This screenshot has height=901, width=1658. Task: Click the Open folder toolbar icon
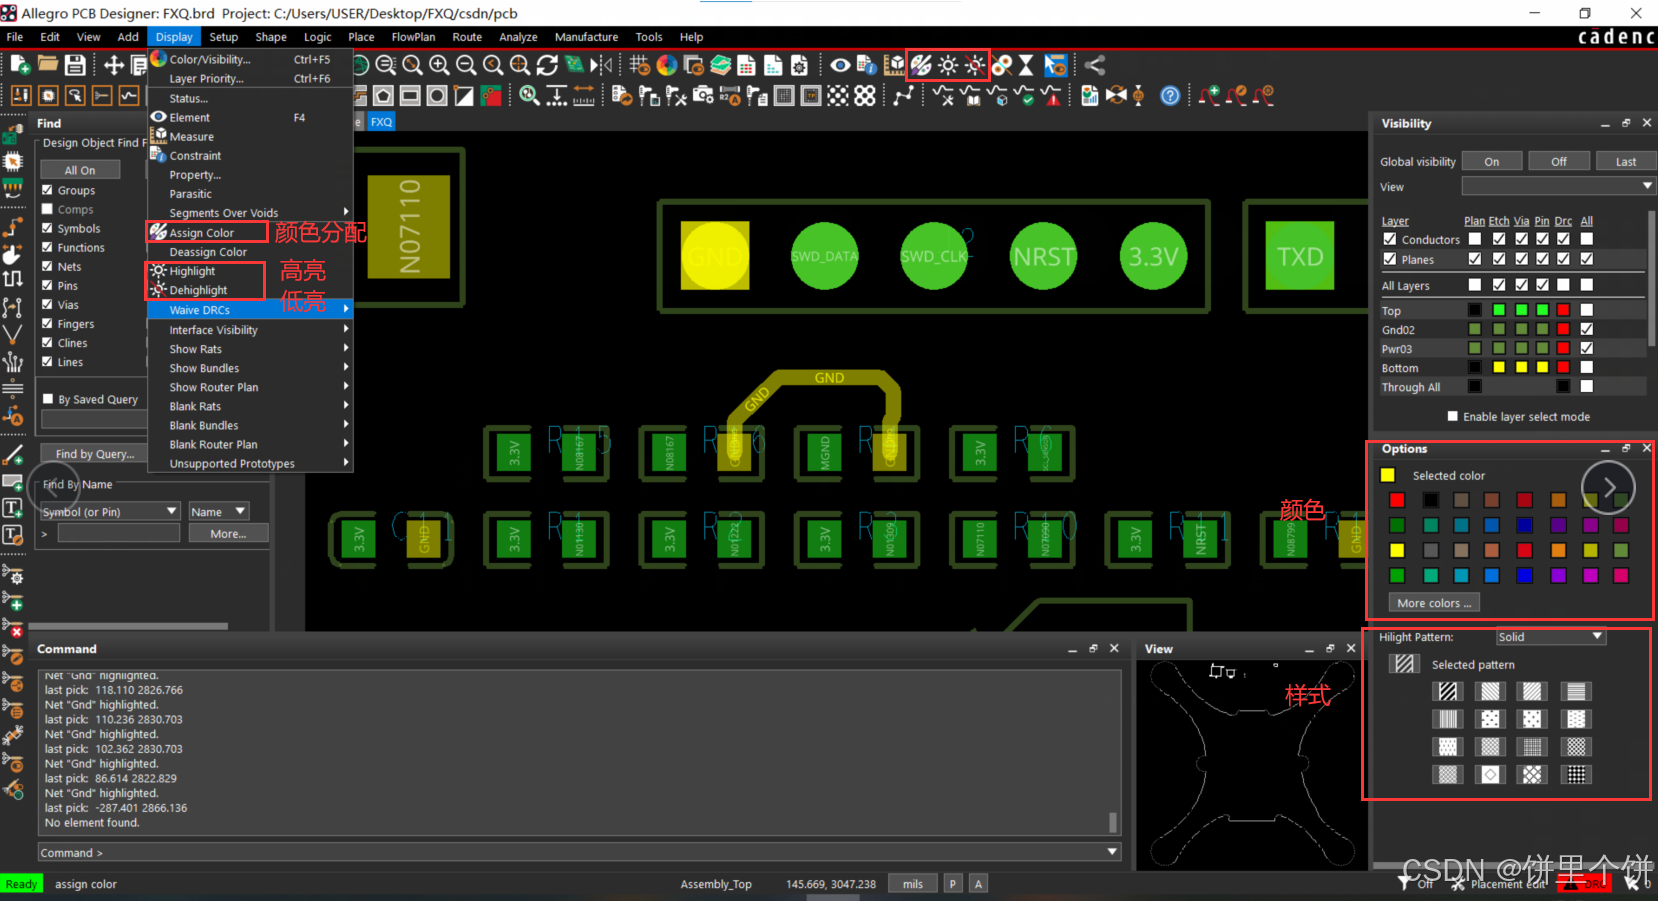tap(47, 65)
